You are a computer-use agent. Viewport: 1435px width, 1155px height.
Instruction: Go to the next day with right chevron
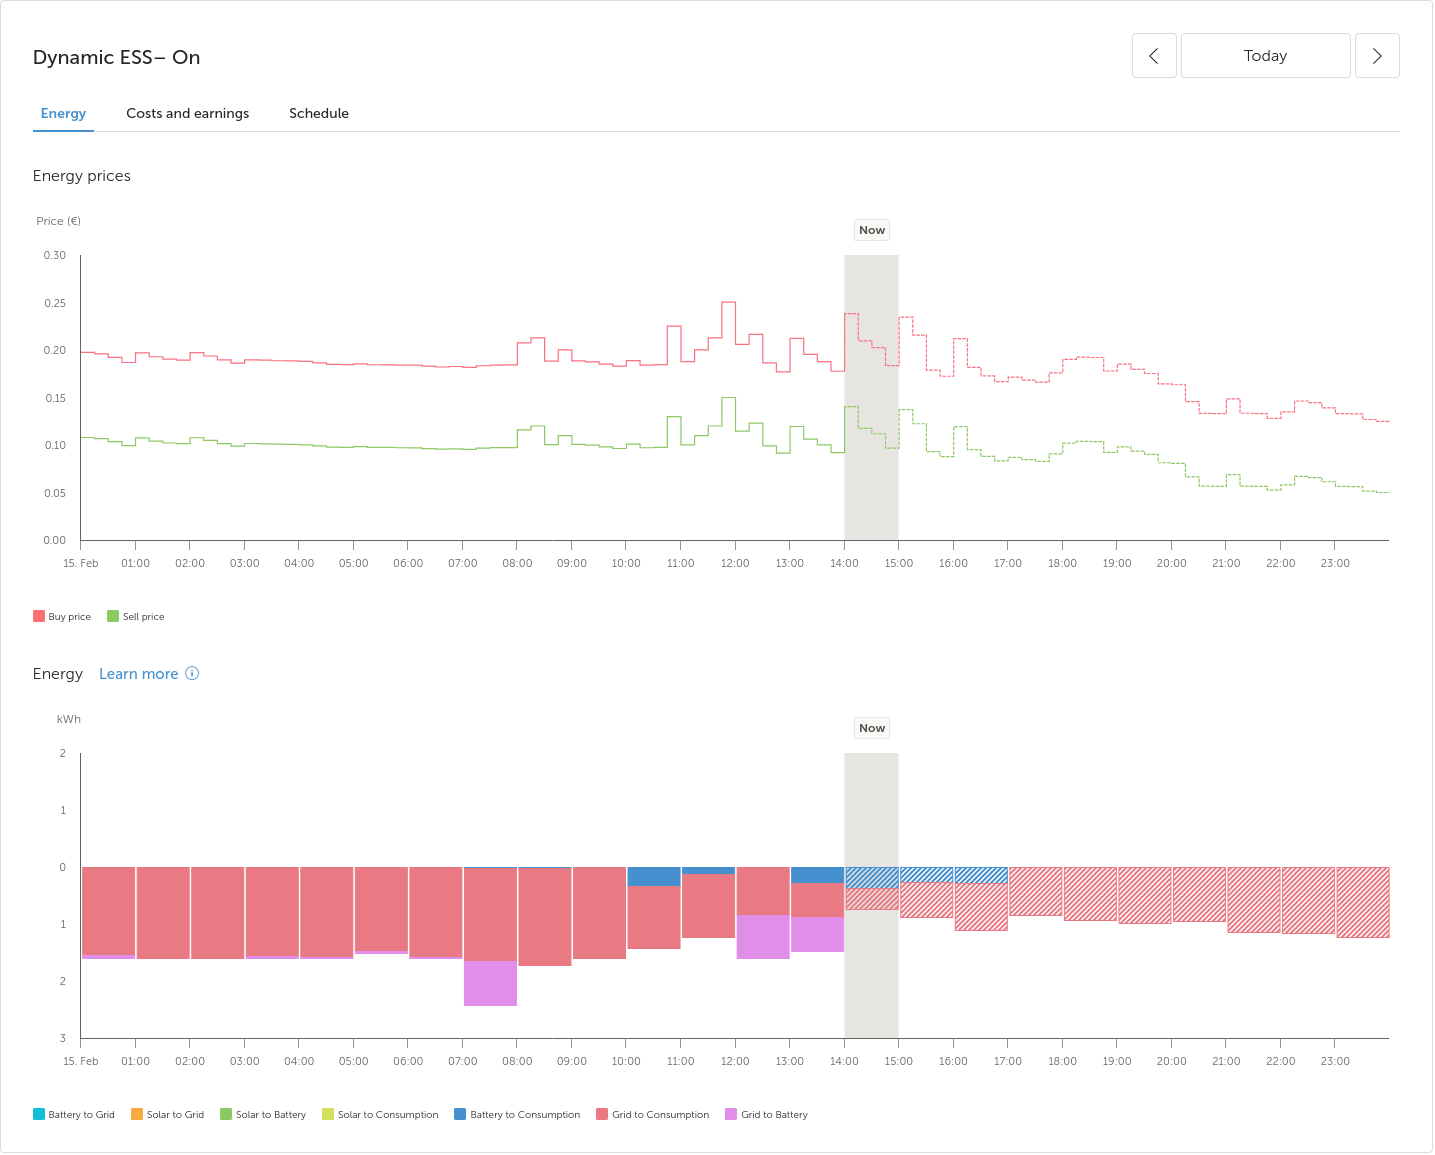pyautogui.click(x=1376, y=56)
